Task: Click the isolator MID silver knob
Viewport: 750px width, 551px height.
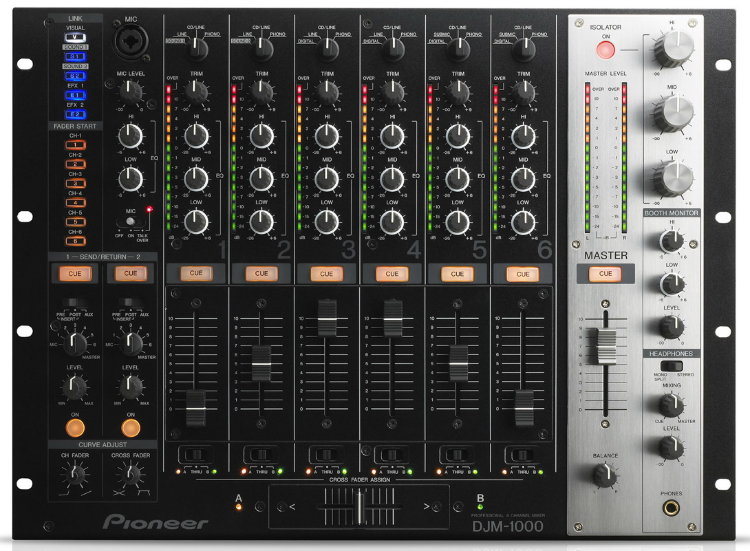Action: [674, 114]
